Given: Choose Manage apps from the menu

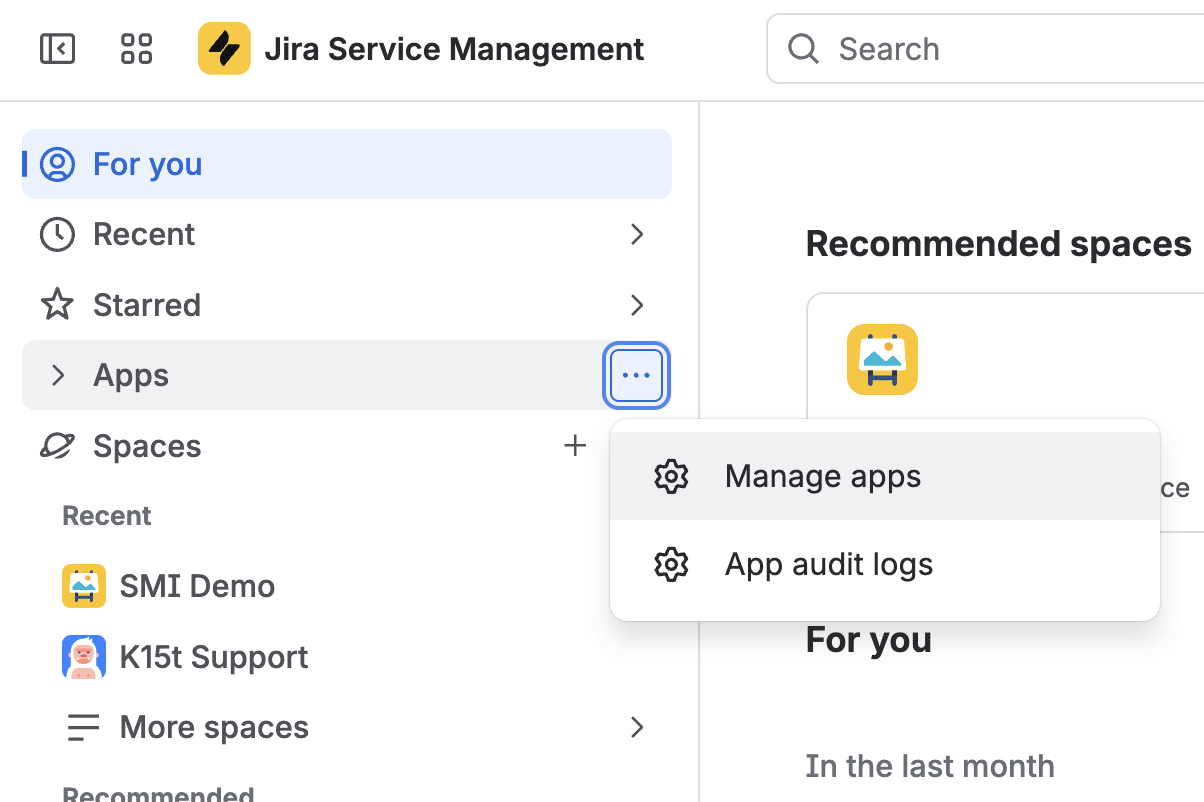Looking at the screenshot, I should coord(885,476).
